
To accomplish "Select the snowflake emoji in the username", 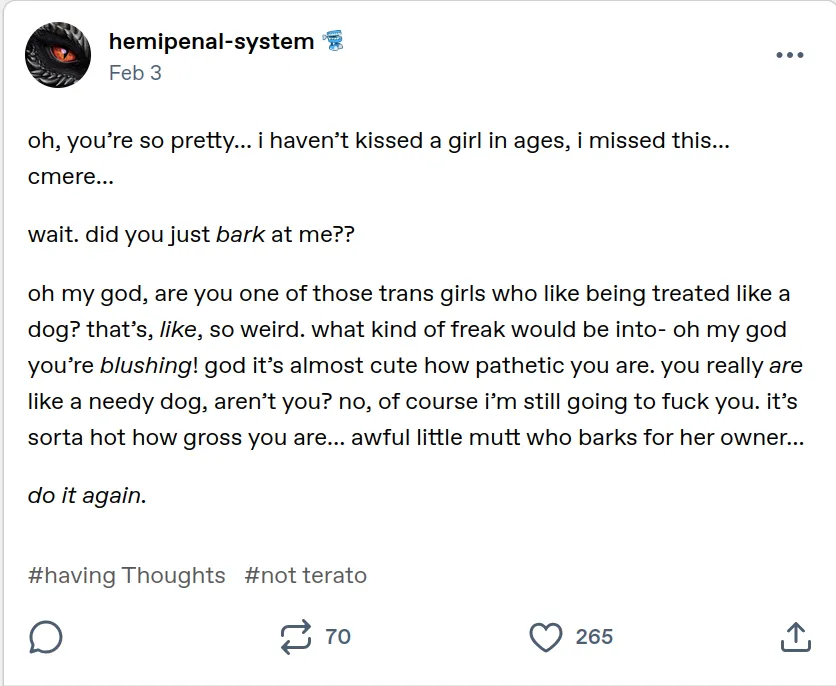I will [x=336, y=42].
